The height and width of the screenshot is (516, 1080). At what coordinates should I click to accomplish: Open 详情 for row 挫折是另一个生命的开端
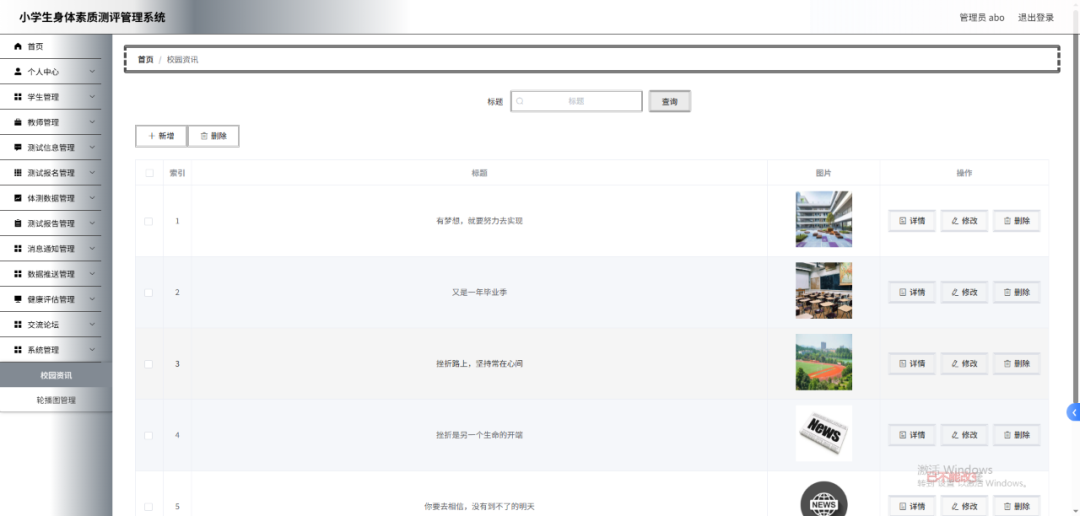coord(912,435)
